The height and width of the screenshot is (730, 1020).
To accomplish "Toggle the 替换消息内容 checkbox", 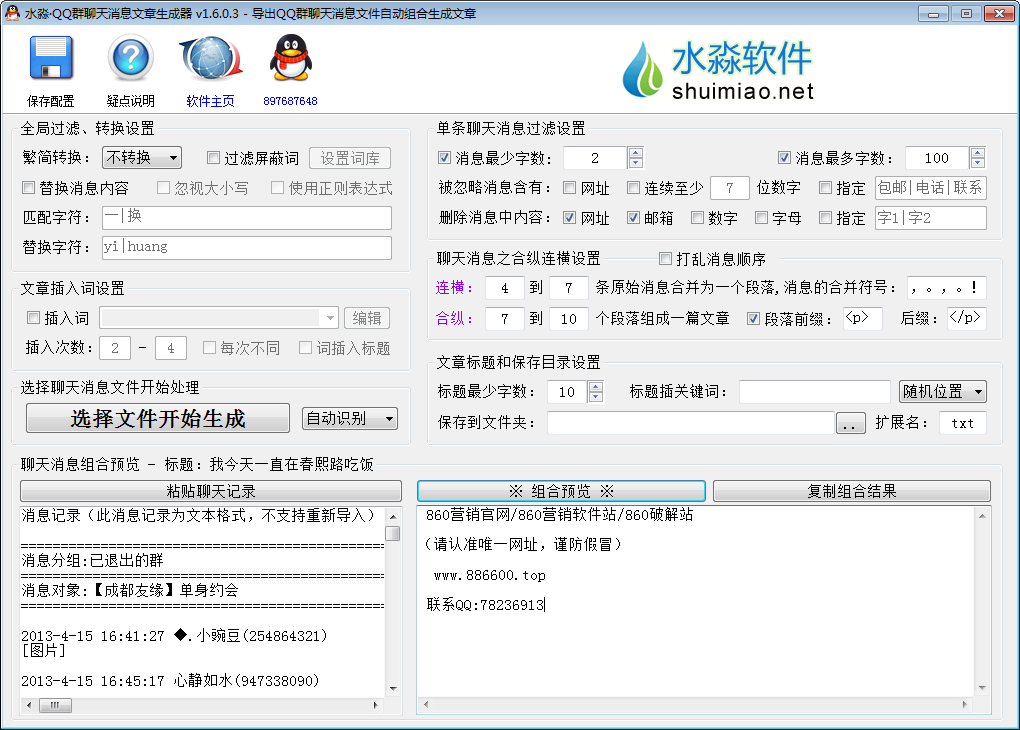I will [28, 188].
